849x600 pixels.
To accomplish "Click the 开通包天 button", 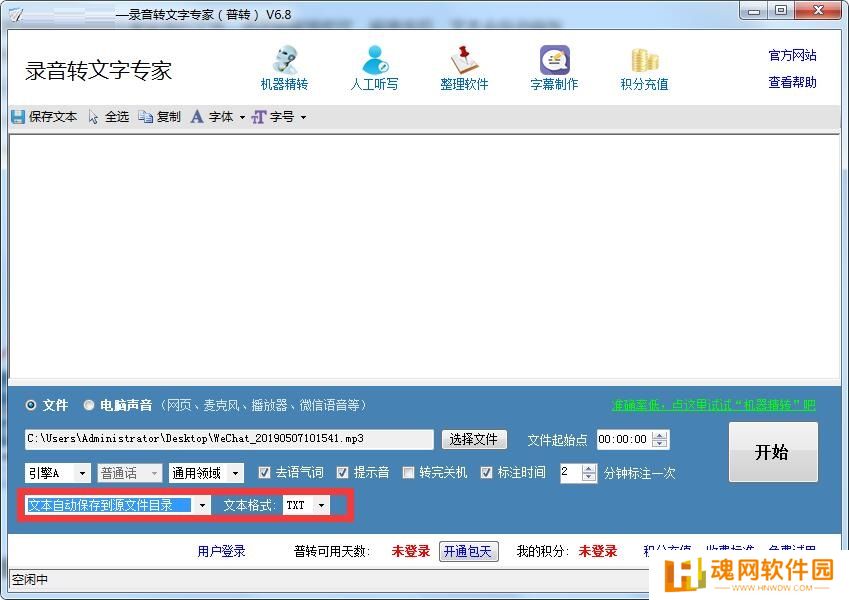I will pyautogui.click(x=468, y=551).
